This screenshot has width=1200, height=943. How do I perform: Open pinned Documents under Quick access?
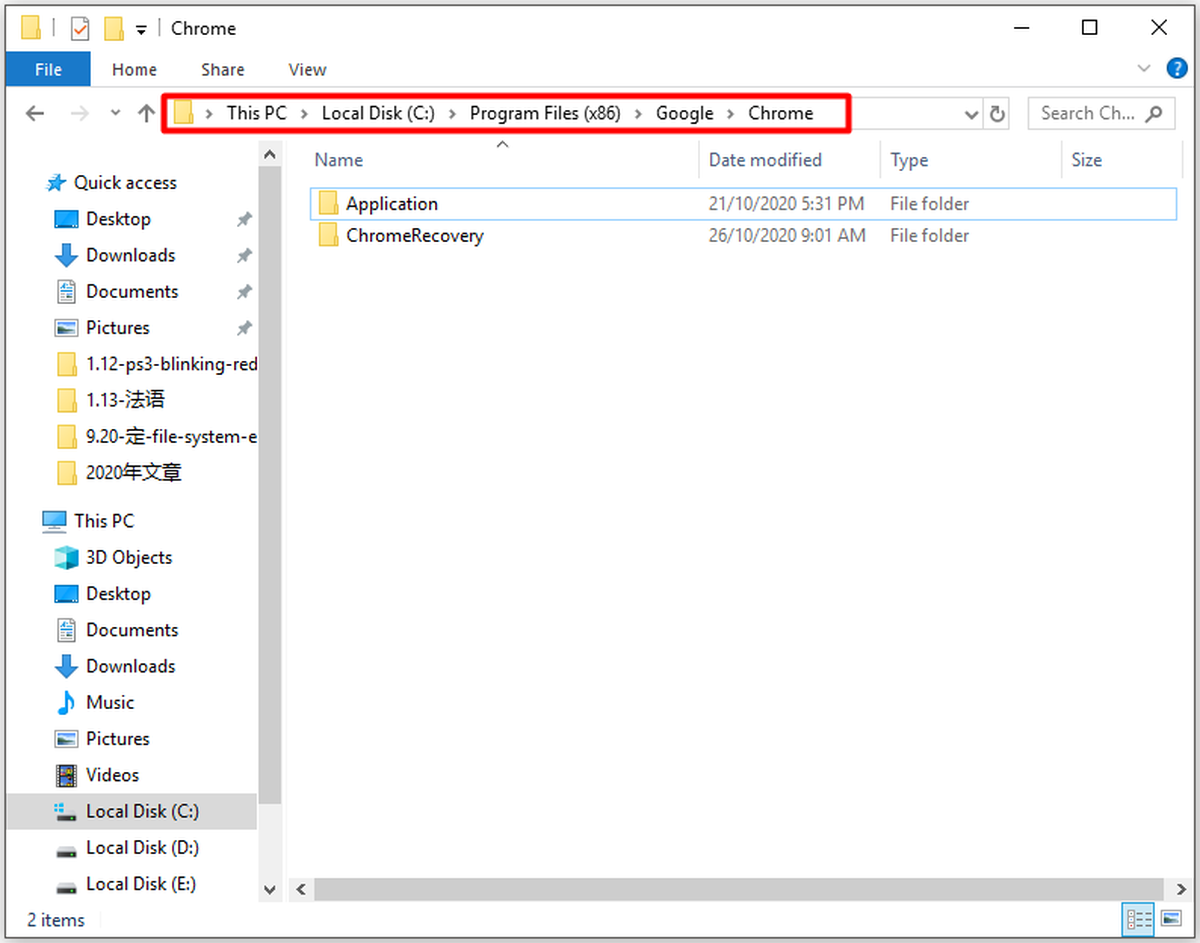pyautogui.click(x=132, y=292)
